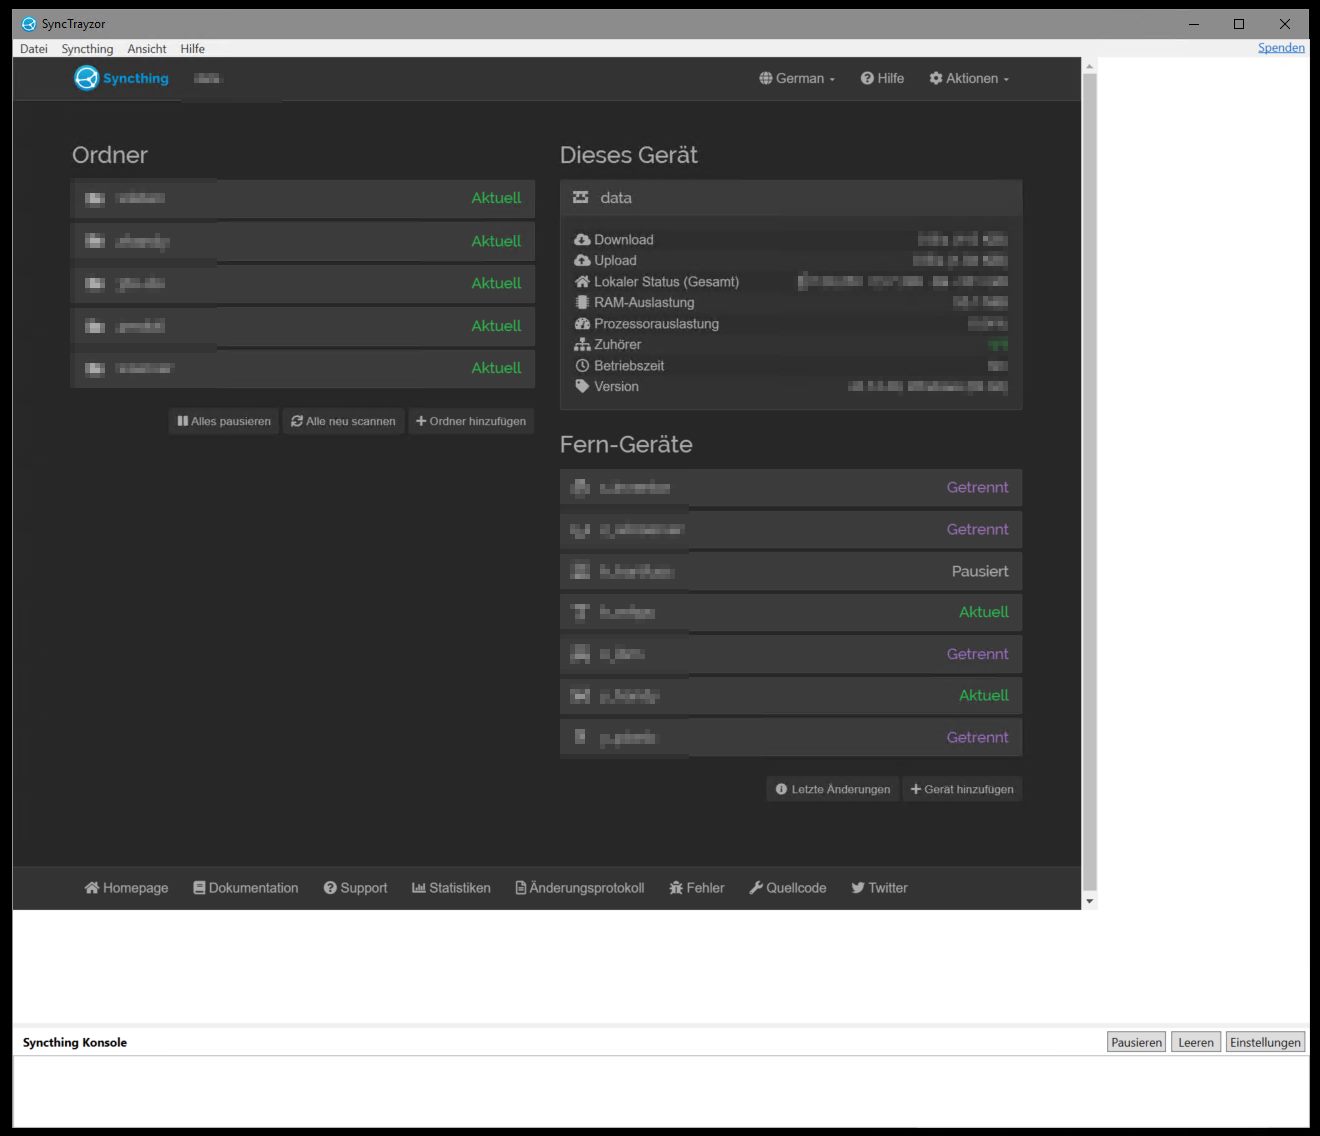1320x1136 pixels.
Task: Click the Quellcode wrench icon
Action: [x=757, y=887]
